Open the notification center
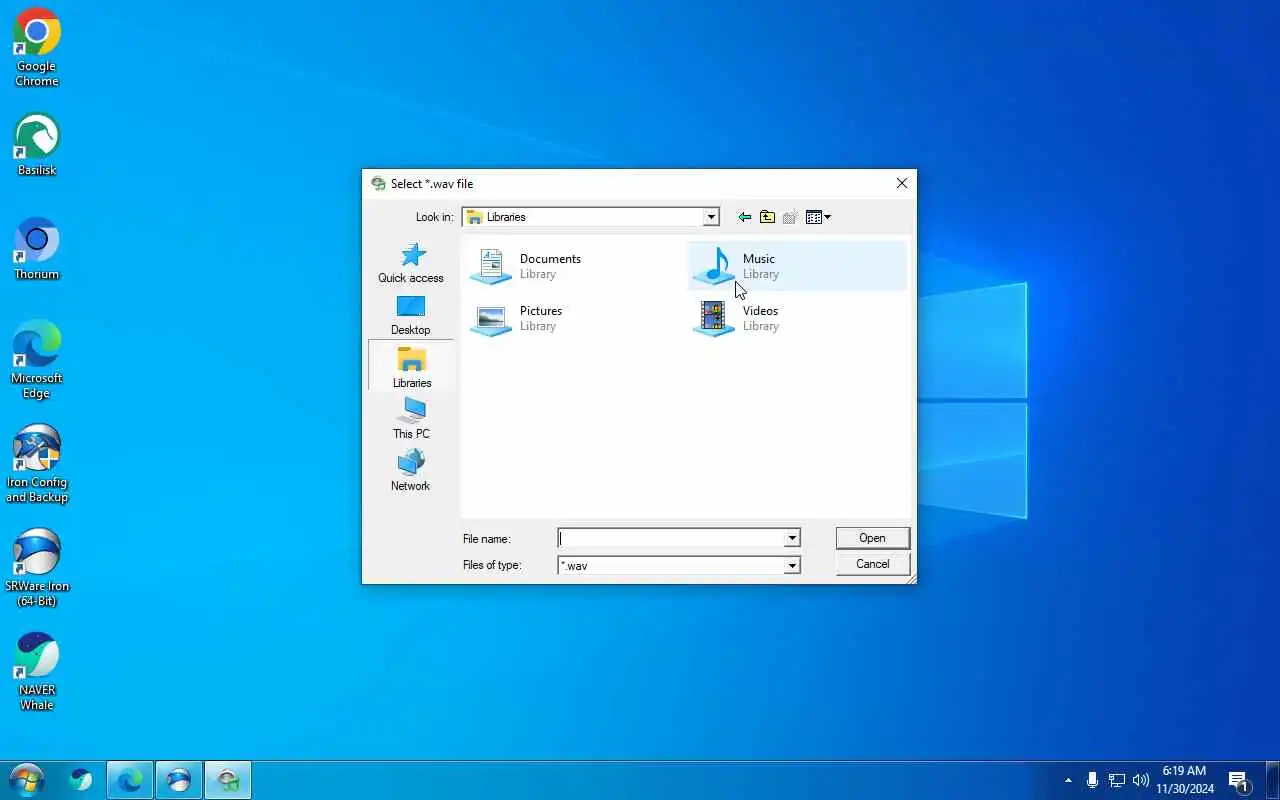The image size is (1280, 800). pyautogui.click(x=1240, y=780)
